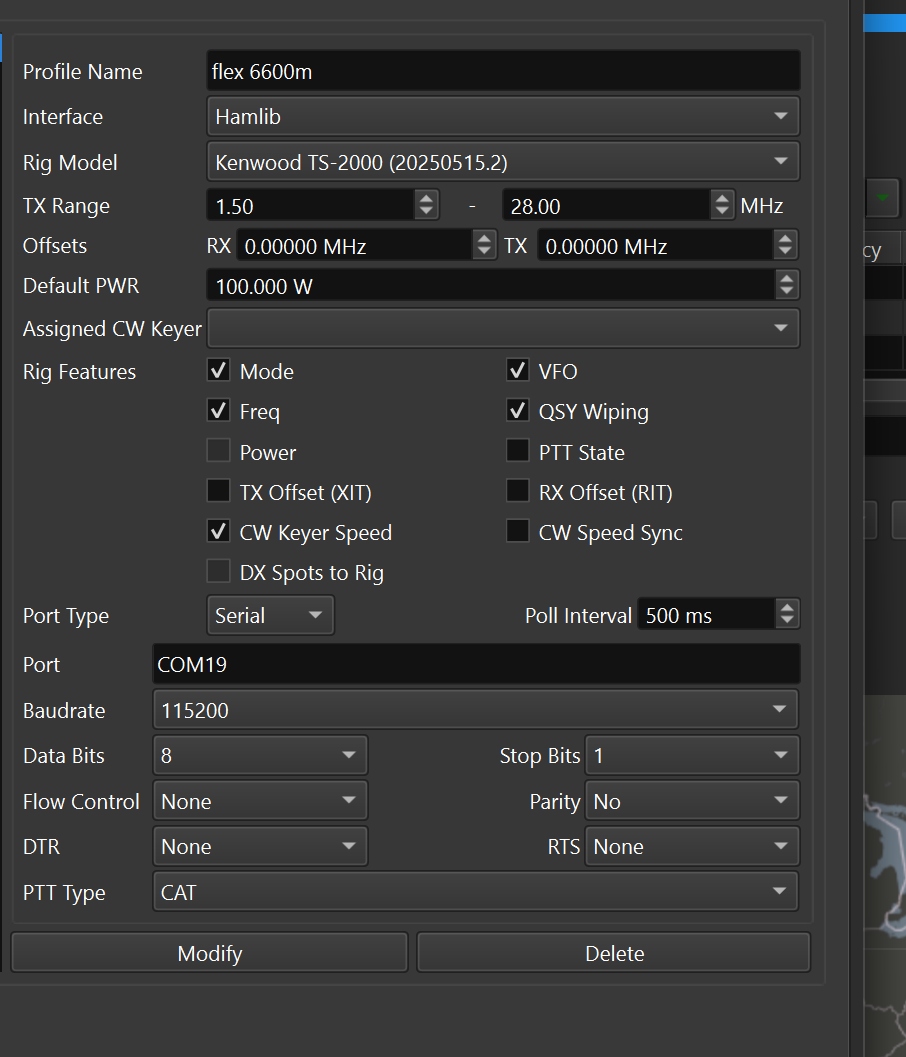Open the Parity dropdown showing No
Viewport: 906px width, 1057px height.
coord(692,801)
